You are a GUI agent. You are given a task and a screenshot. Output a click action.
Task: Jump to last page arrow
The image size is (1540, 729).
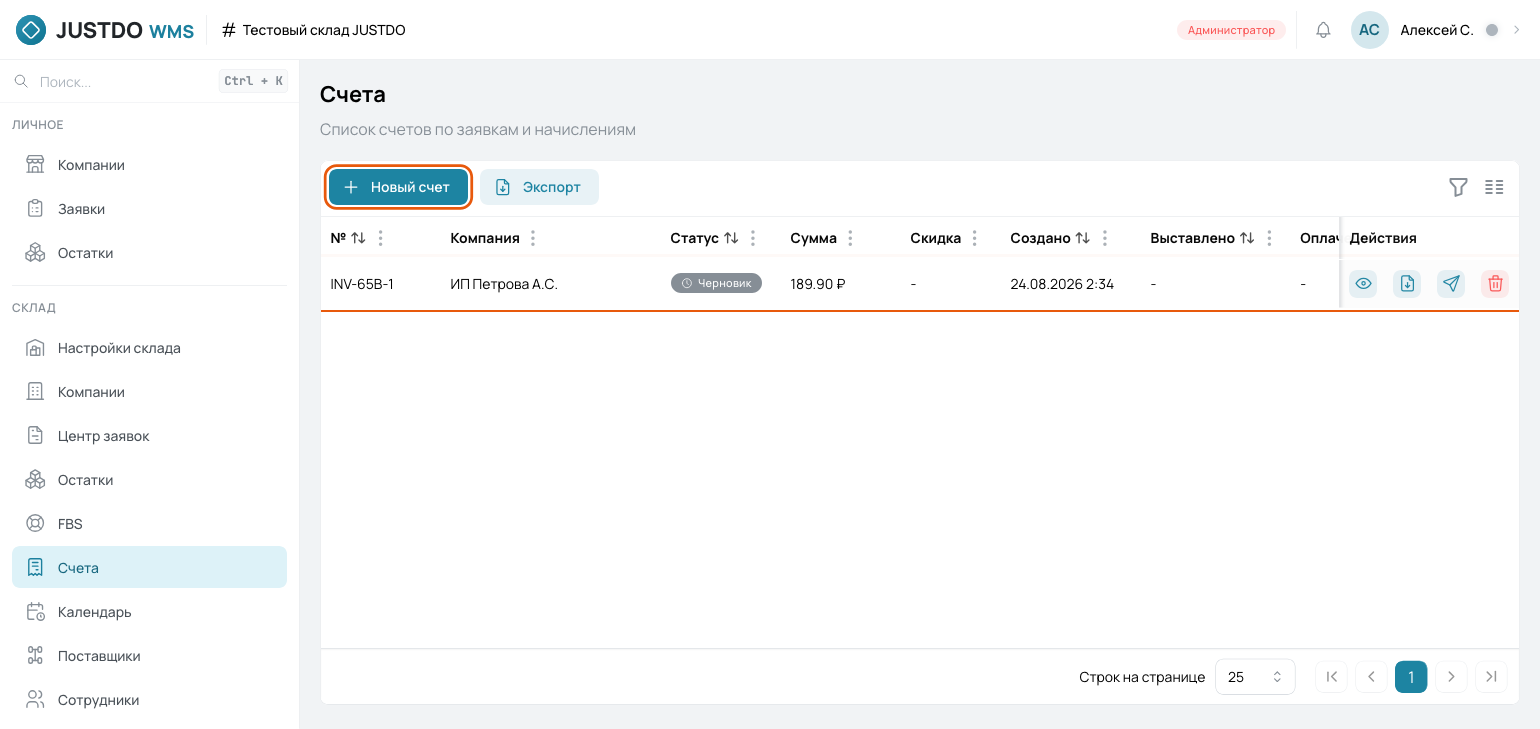[x=1491, y=677]
